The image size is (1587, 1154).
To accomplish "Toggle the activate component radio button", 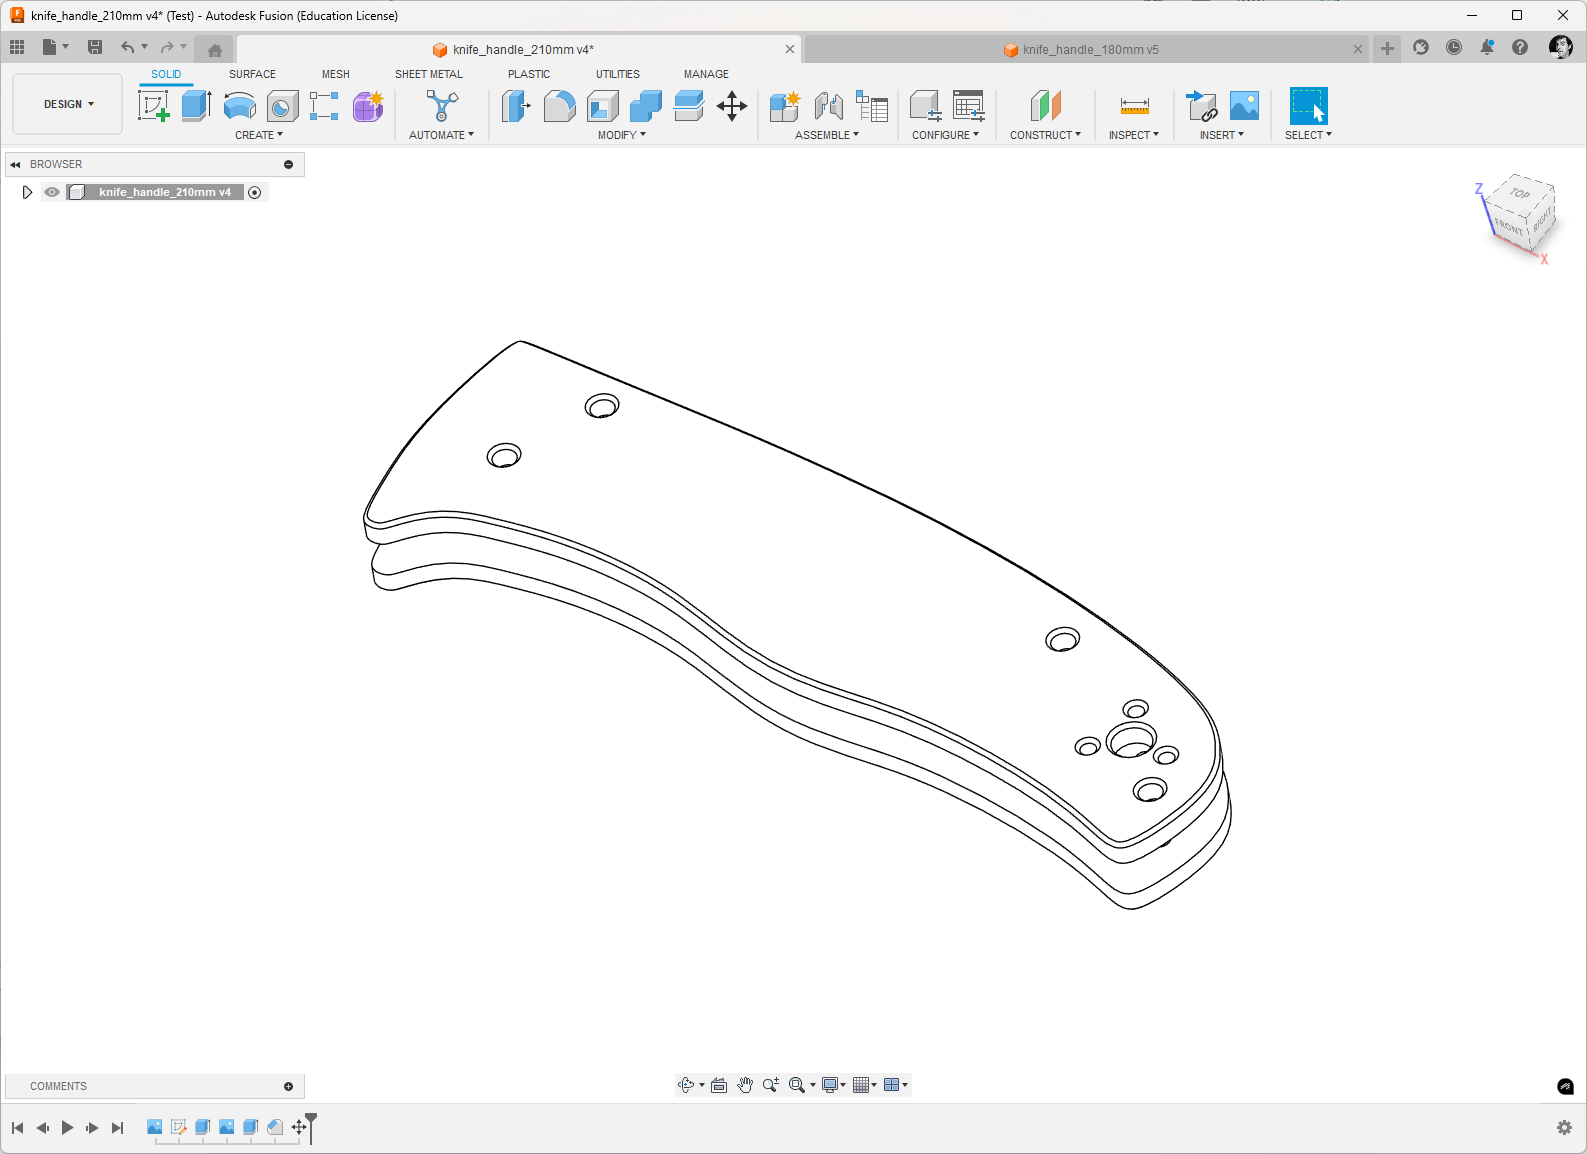I will click(255, 193).
